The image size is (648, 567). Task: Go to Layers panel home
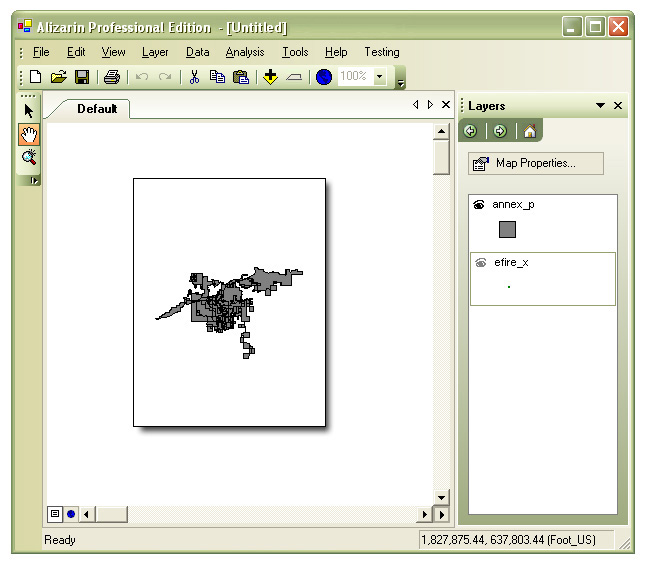(x=530, y=131)
